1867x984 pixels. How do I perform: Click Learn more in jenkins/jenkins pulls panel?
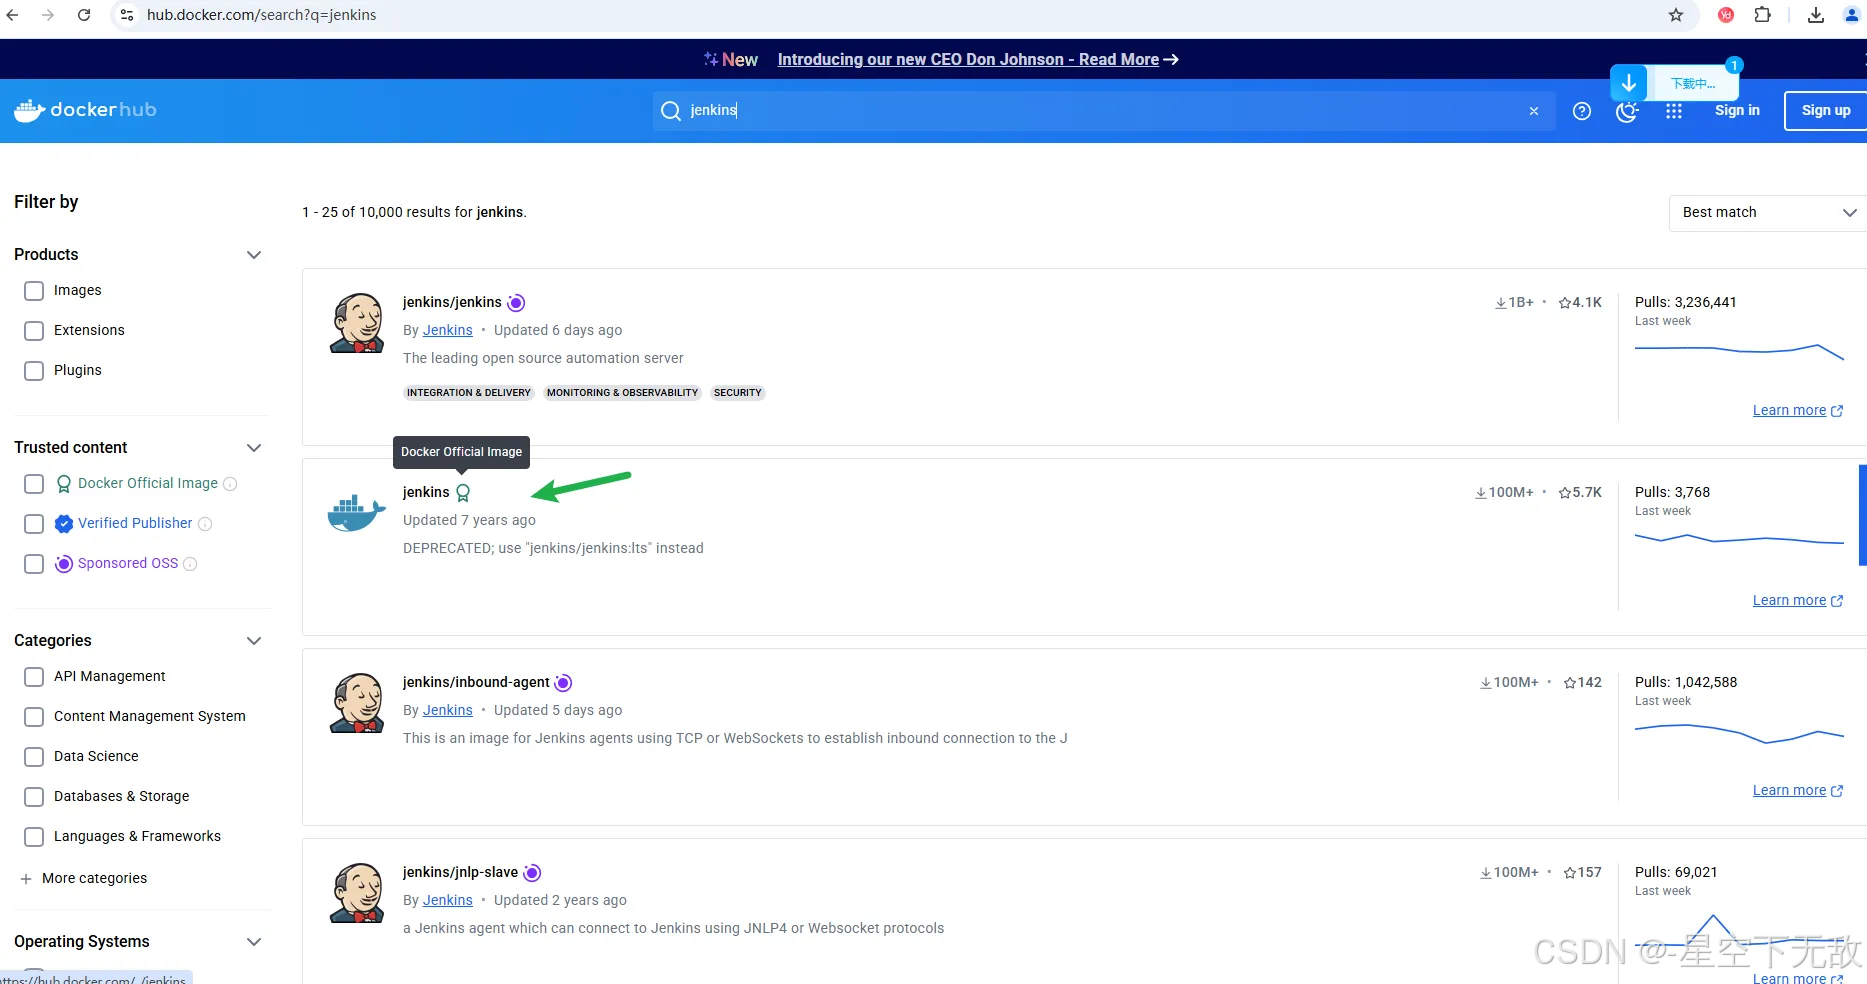1797,410
